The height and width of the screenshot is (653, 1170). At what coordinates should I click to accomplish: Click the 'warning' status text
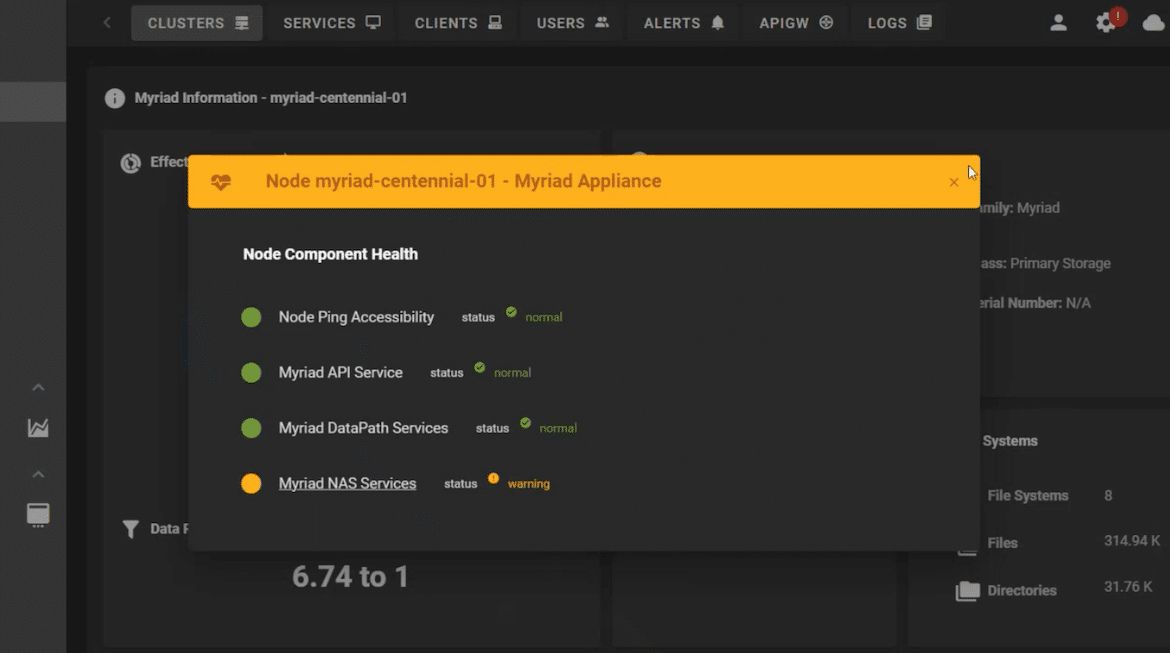(528, 484)
